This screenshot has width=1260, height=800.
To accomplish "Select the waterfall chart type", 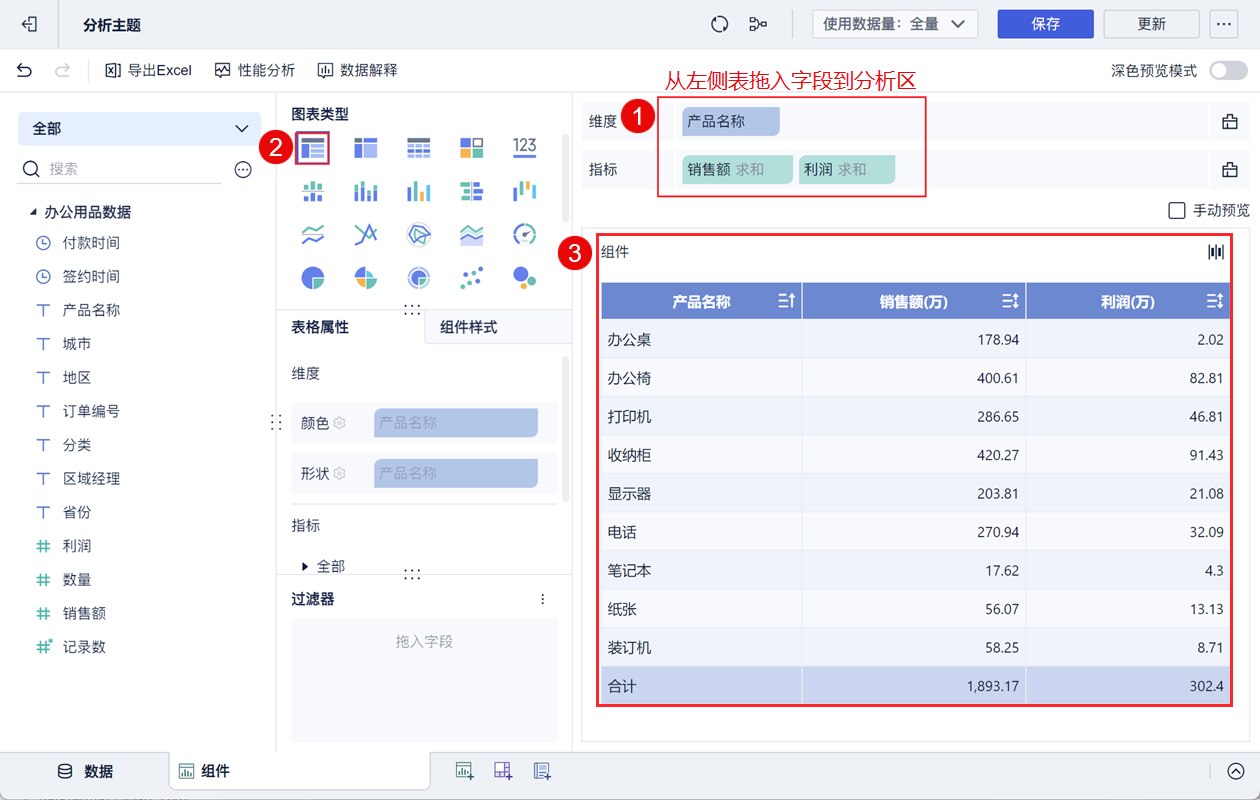I will pos(525,191).
